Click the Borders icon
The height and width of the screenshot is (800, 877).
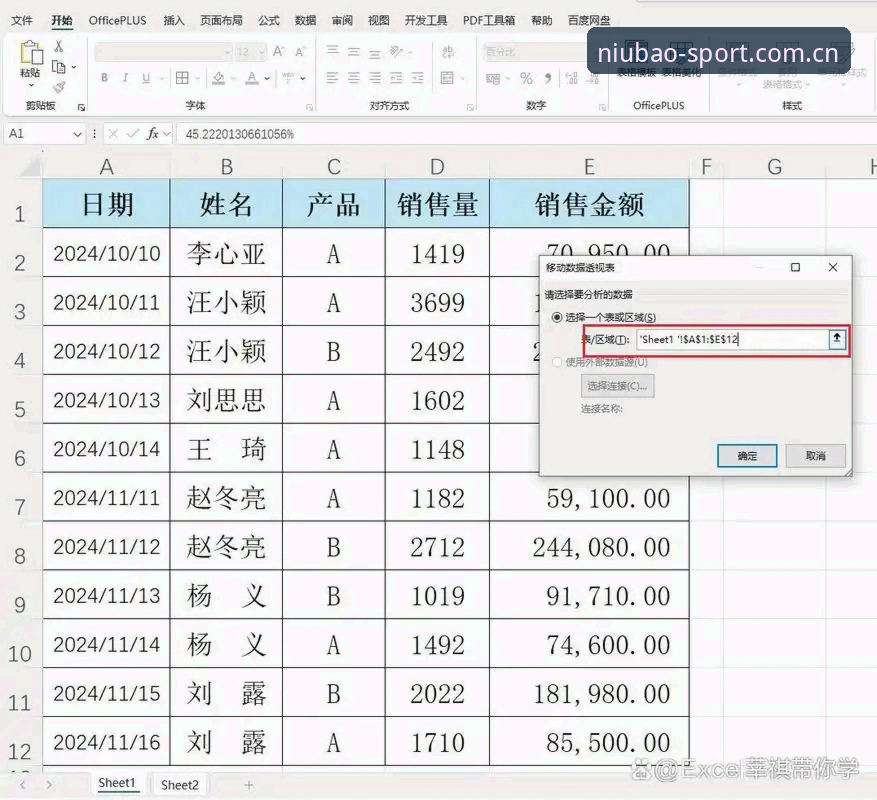pyautogui.click(x=182, y=78)
